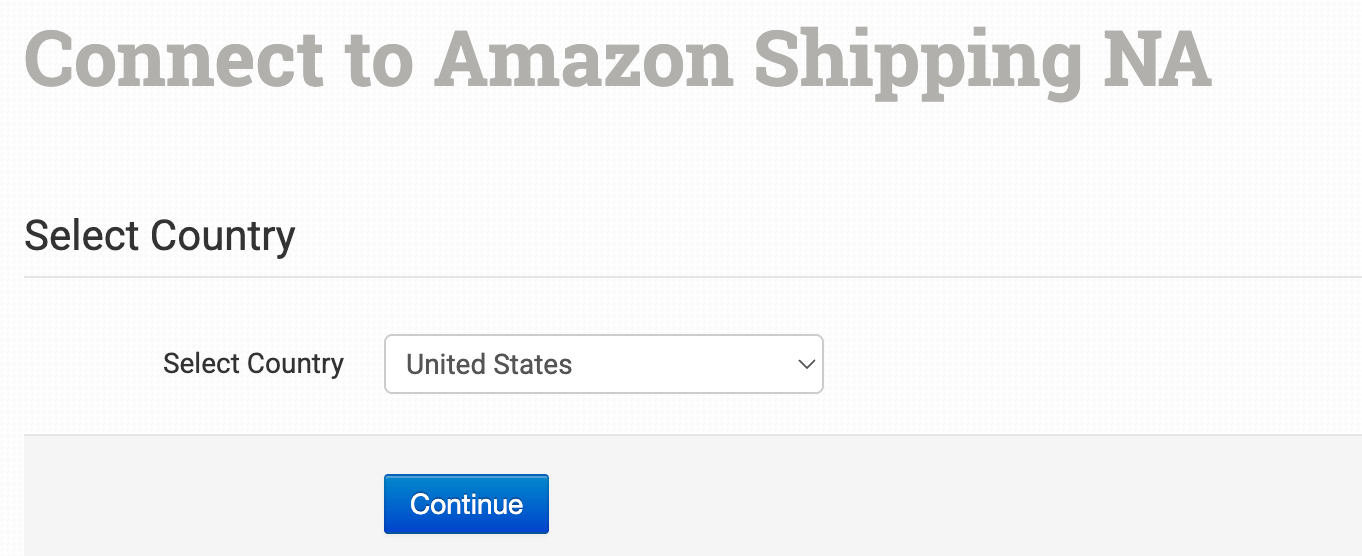The image size is (1362, 556).
Task: Click empty space right of country dropdown
Action: tap(1090, 364)
